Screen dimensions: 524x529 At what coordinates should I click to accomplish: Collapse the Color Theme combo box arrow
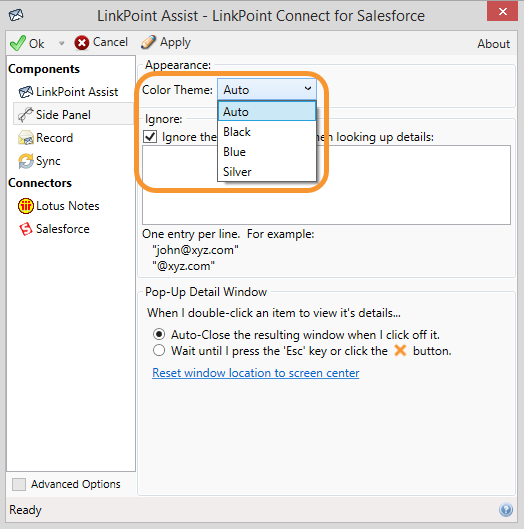(307, 89)
